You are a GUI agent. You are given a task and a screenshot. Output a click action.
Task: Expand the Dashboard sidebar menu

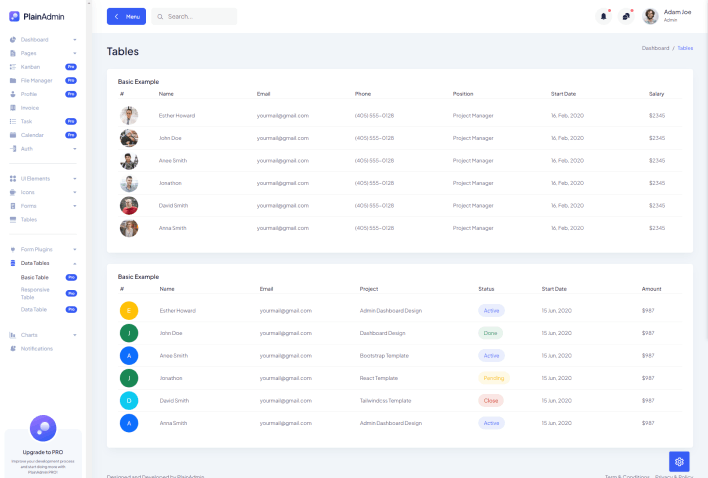point(42,39)
